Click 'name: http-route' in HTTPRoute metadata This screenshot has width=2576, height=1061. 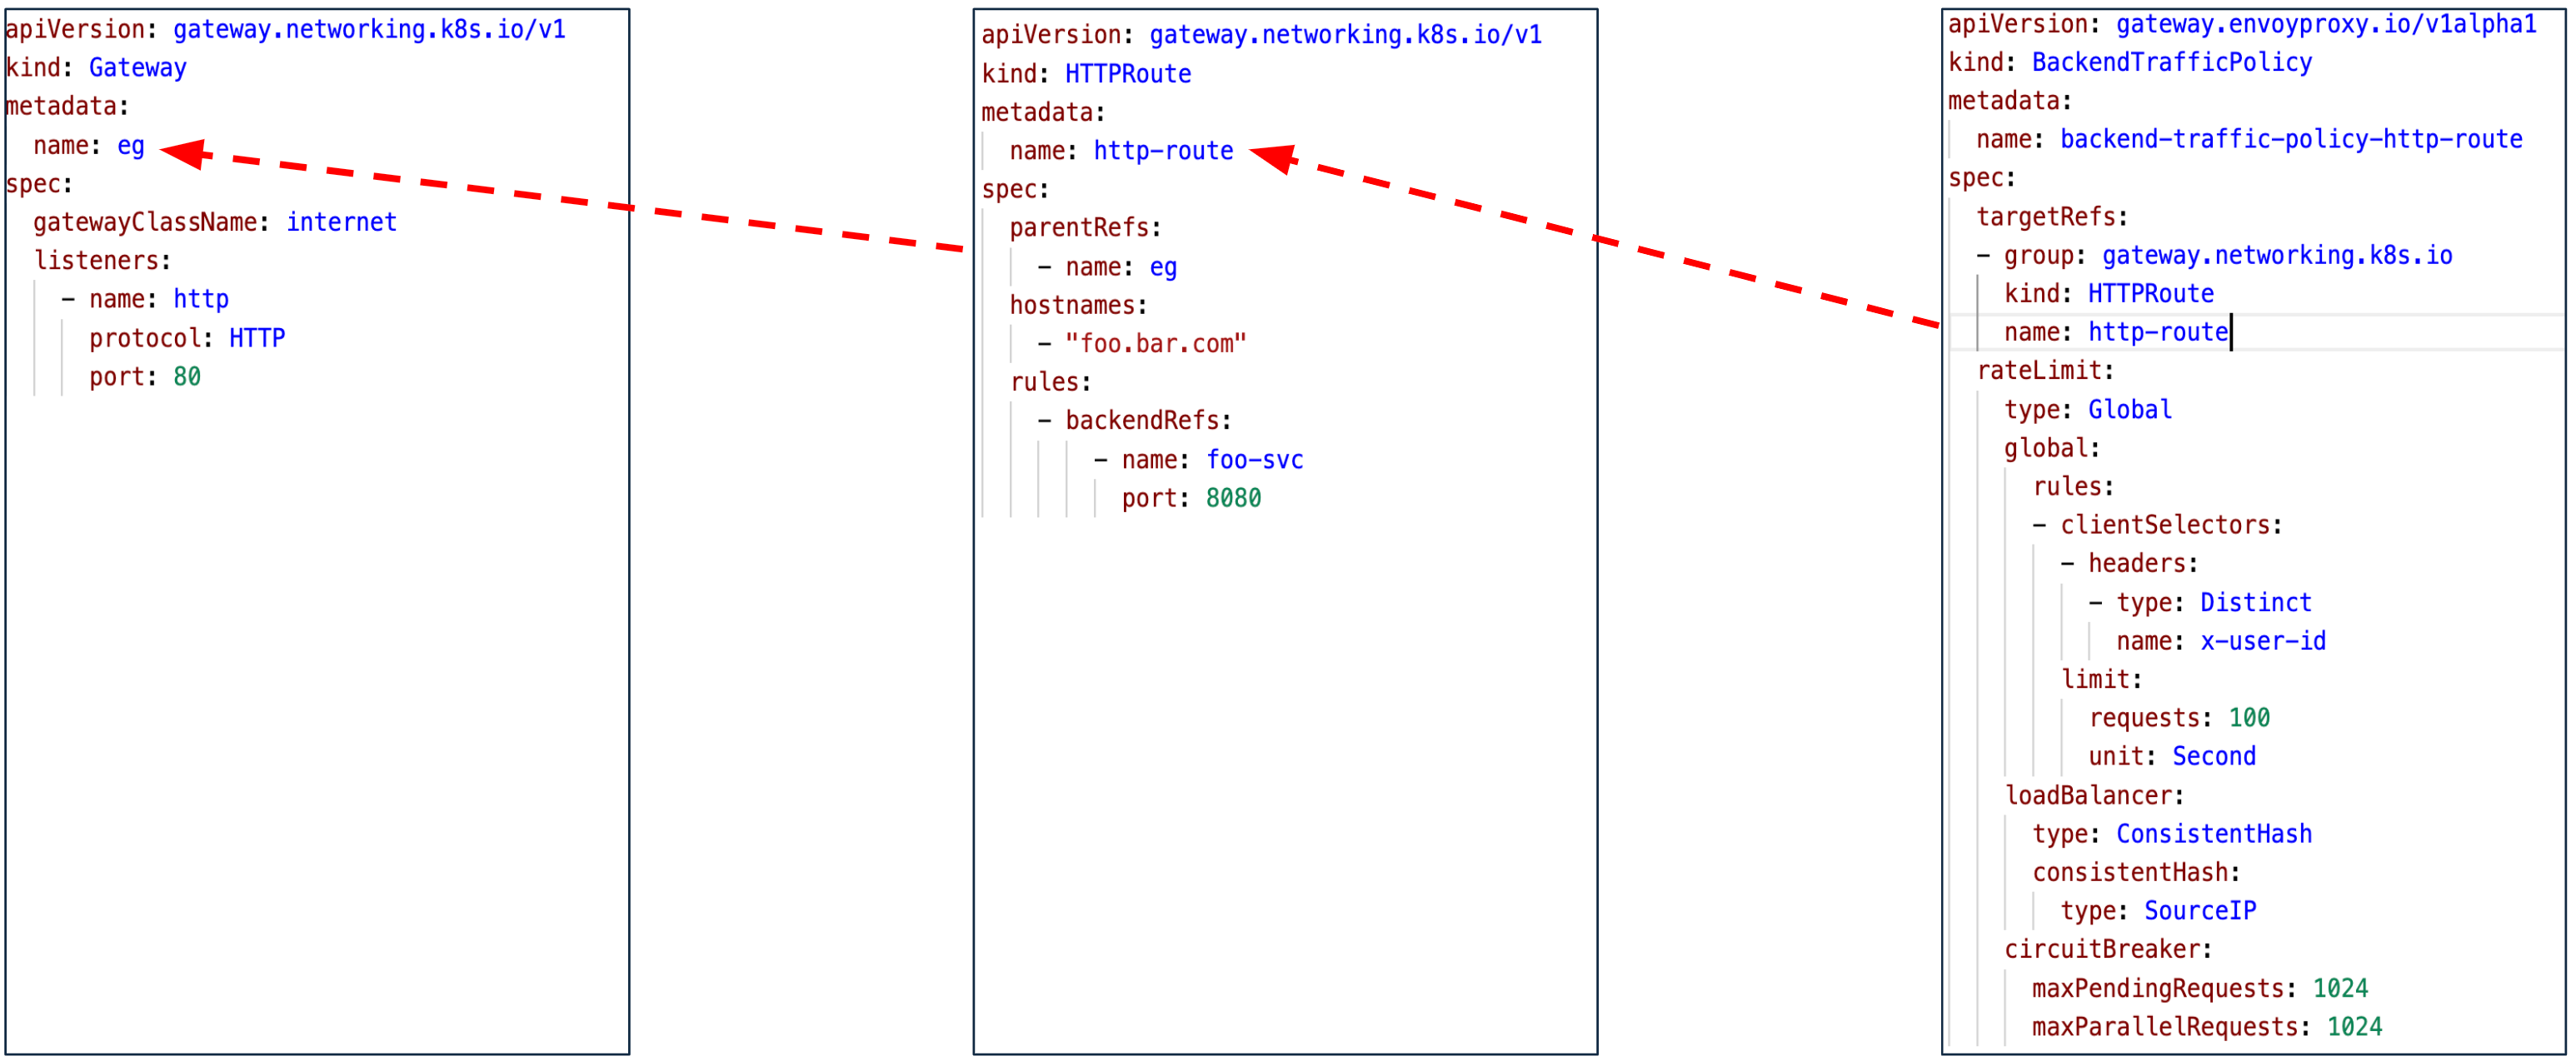1121,151
